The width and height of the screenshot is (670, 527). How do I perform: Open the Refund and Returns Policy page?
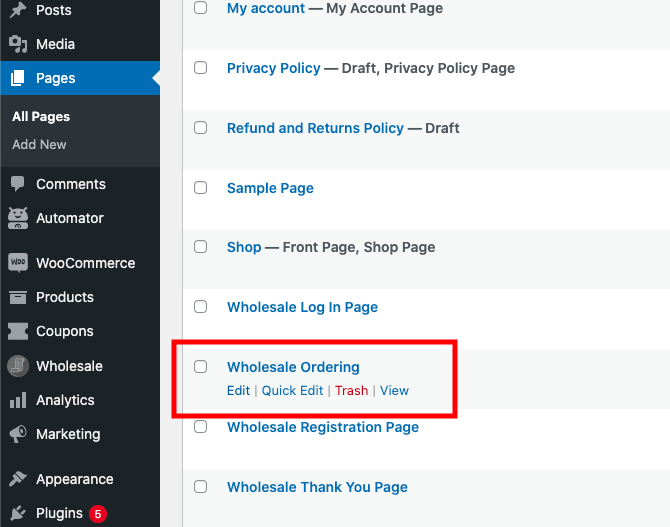click(x=315, y=128)
